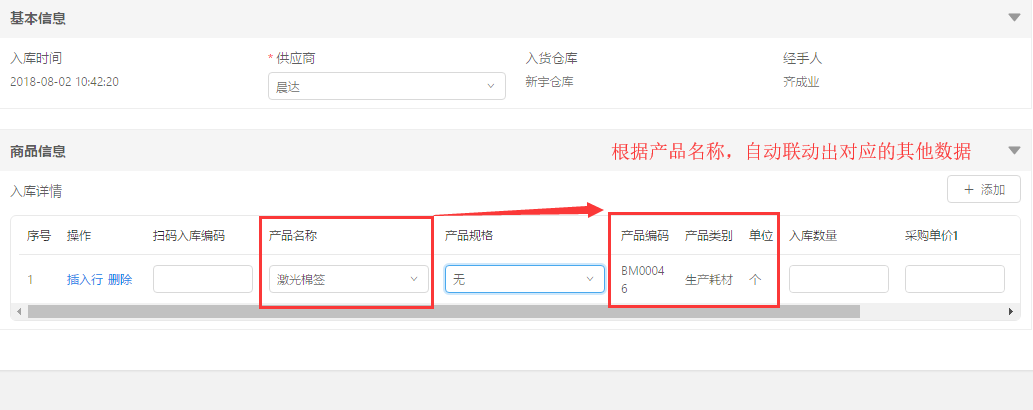Open the 产品名称 dropdown showing 激光棉签
The image size is (1033, 410).
349,279
